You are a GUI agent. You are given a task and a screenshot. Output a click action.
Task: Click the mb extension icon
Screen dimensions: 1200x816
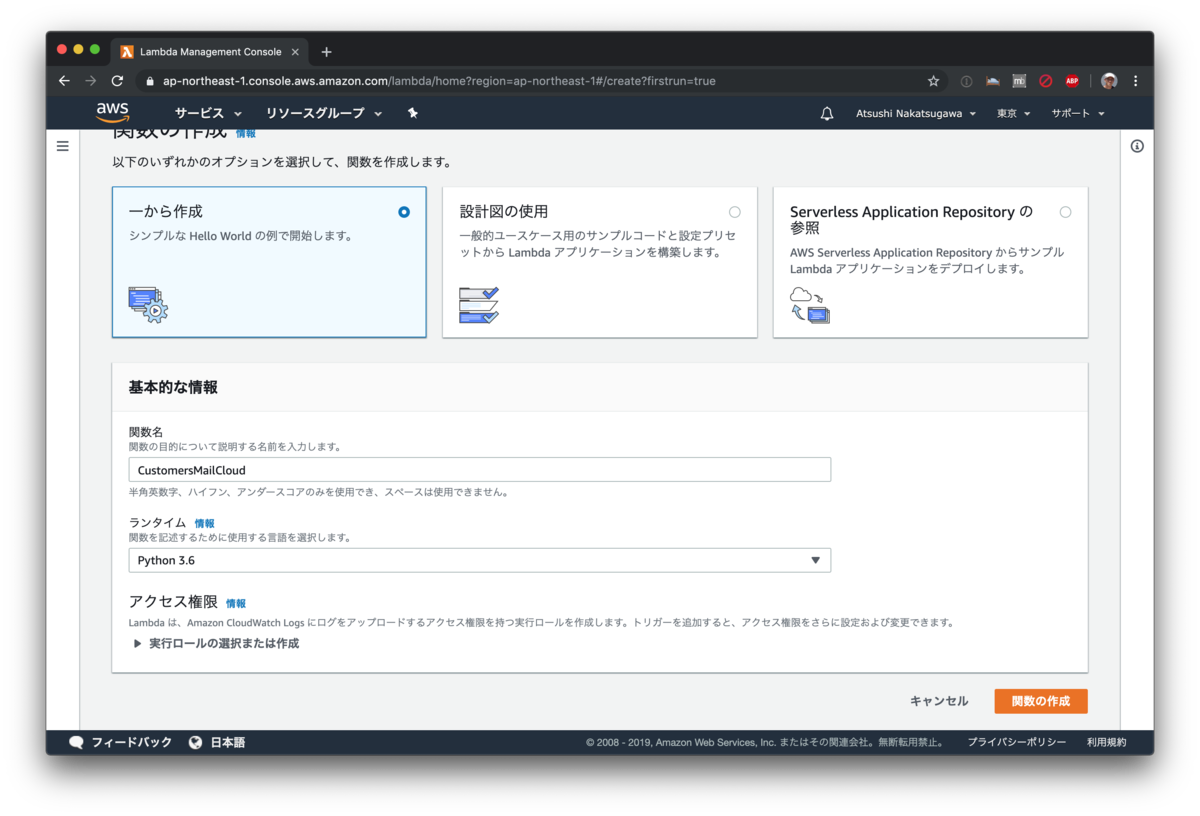[1019, 81]
